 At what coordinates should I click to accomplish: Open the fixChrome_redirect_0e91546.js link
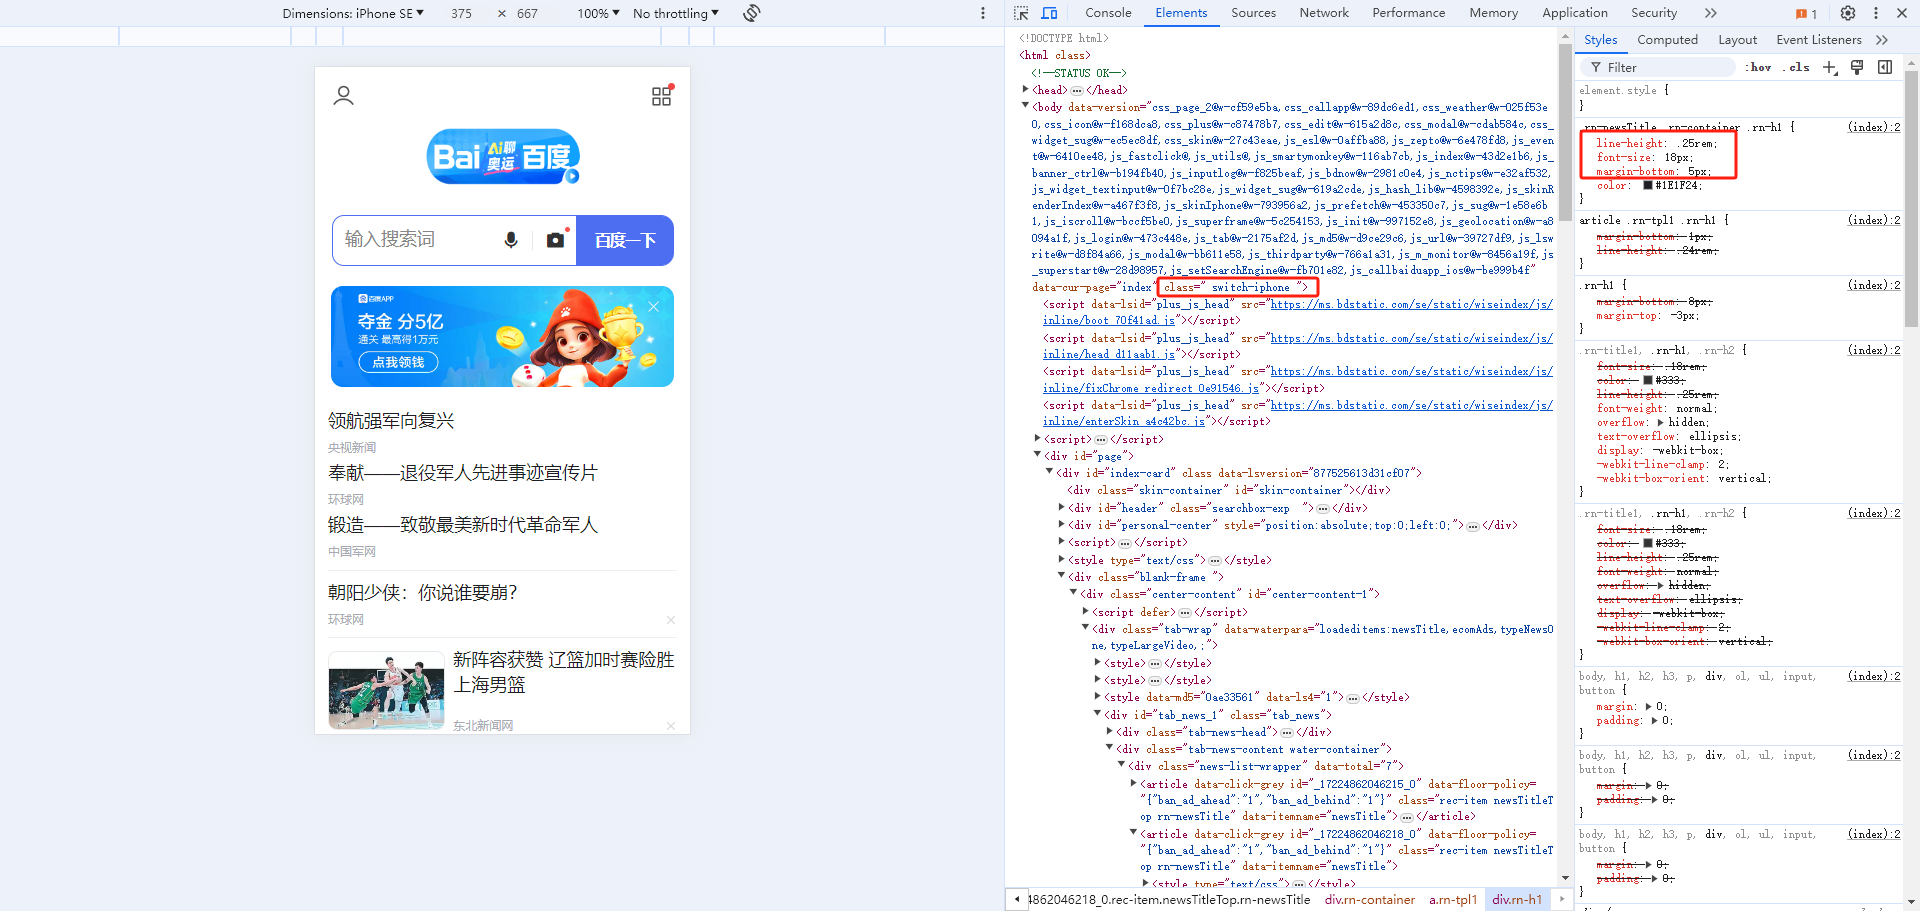pos(1297,379)
